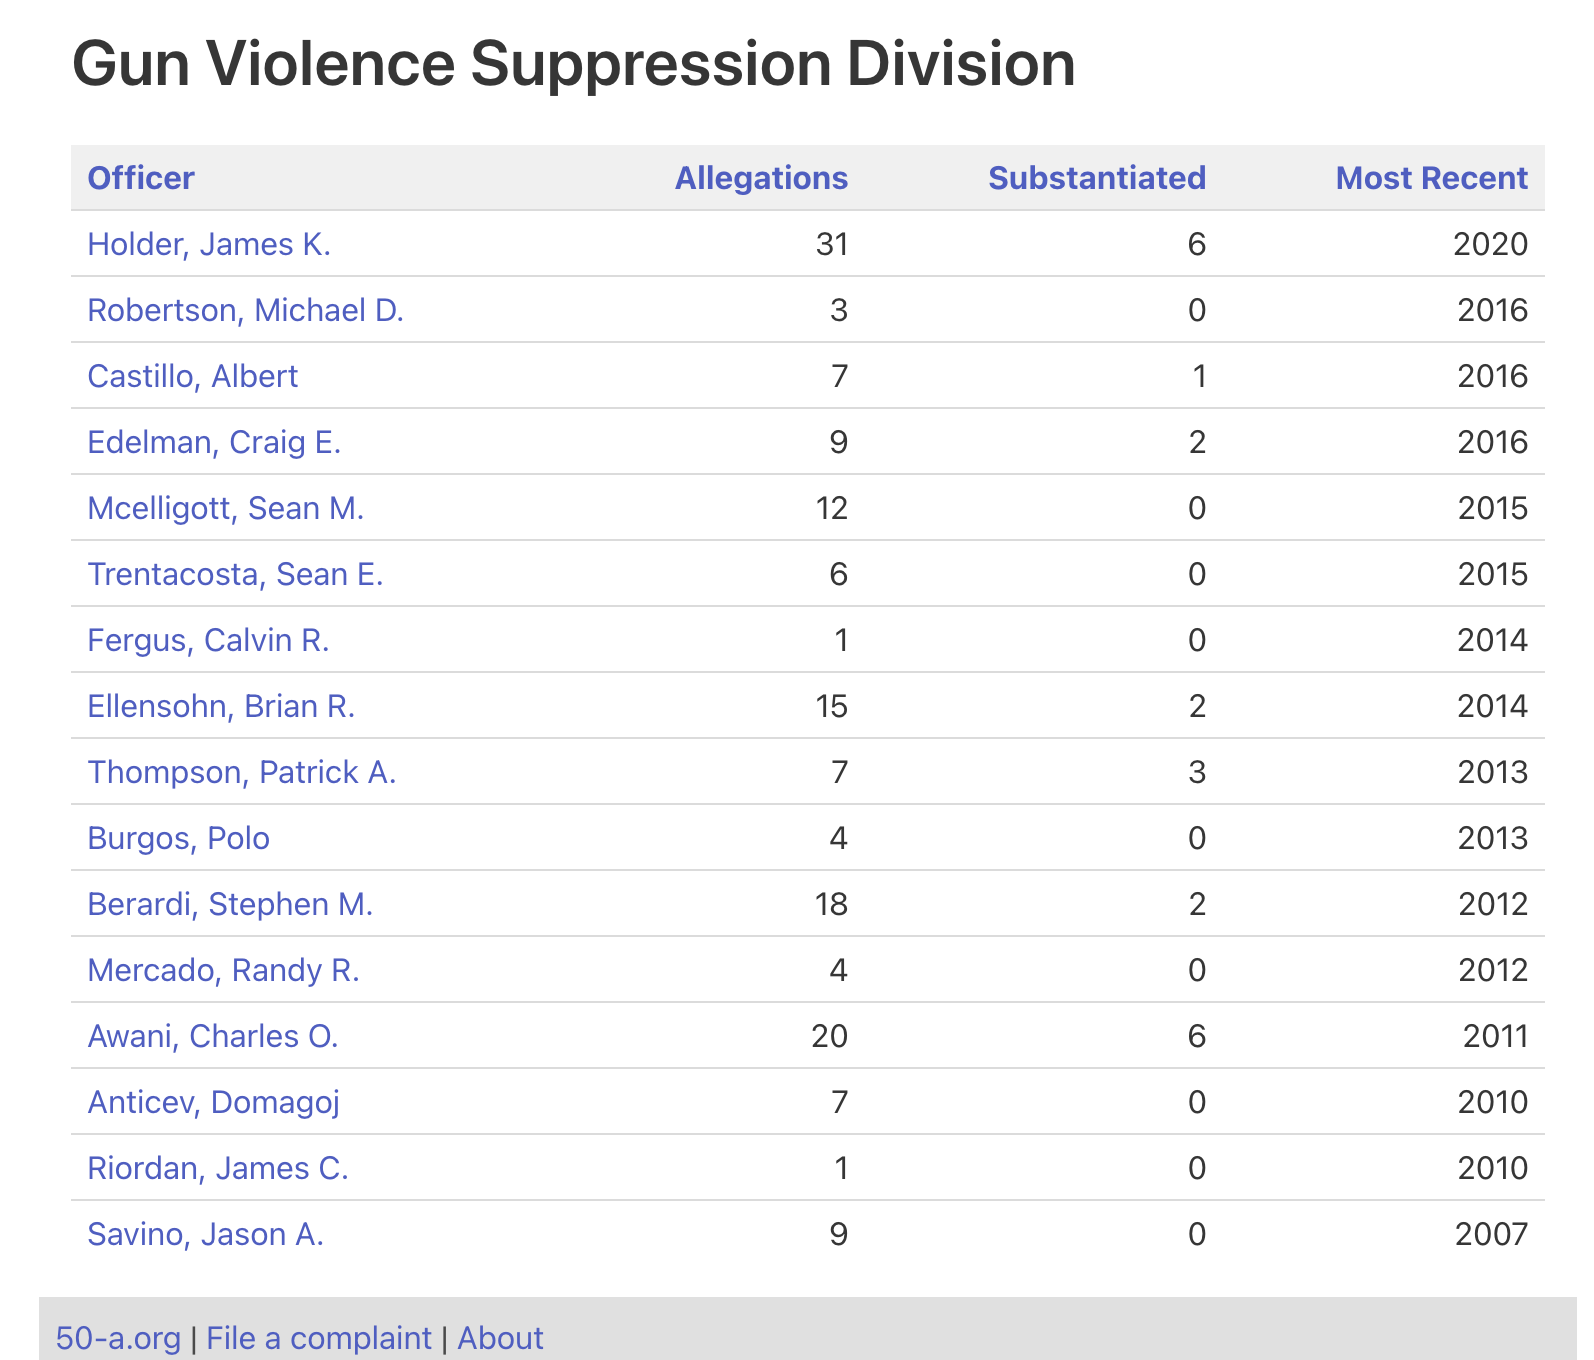Open Mcelligott, Sean M. profile
Screen dimensions: 1594x1360
coord(226,508)
